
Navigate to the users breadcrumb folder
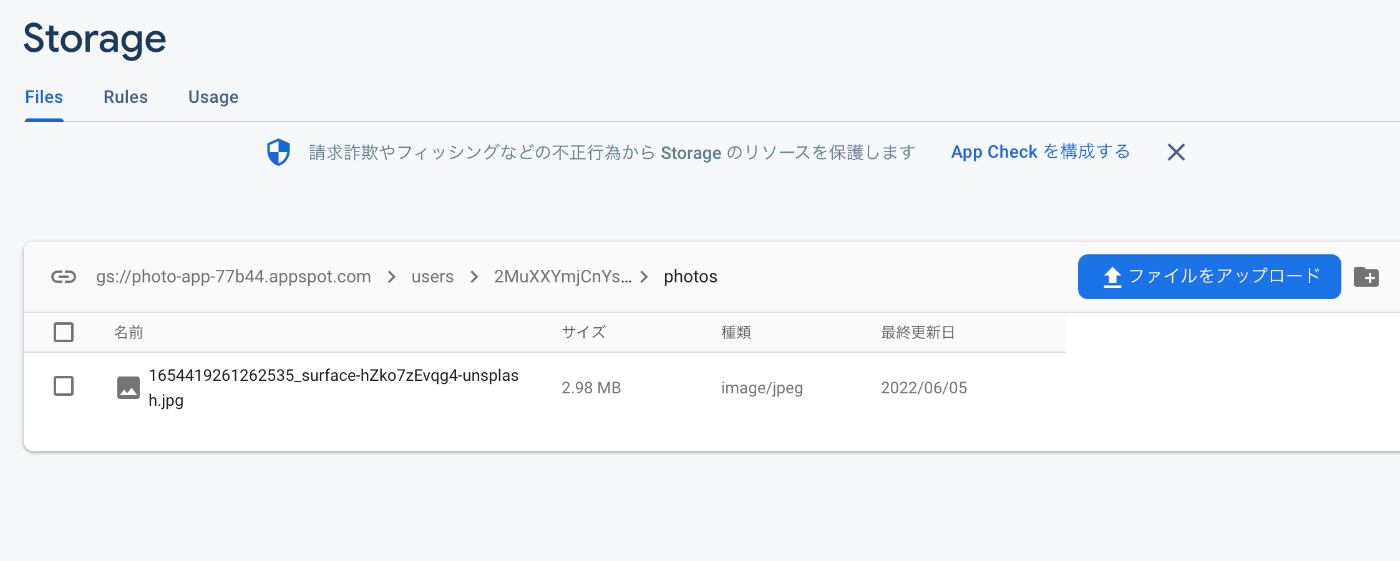[433, 277]
